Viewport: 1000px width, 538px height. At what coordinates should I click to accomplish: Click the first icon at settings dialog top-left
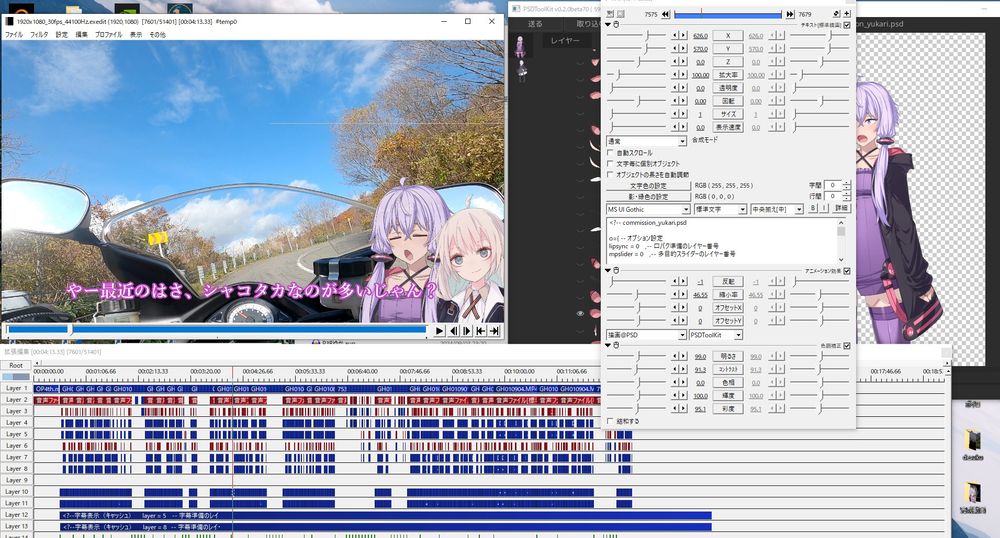tap(610, 13)
